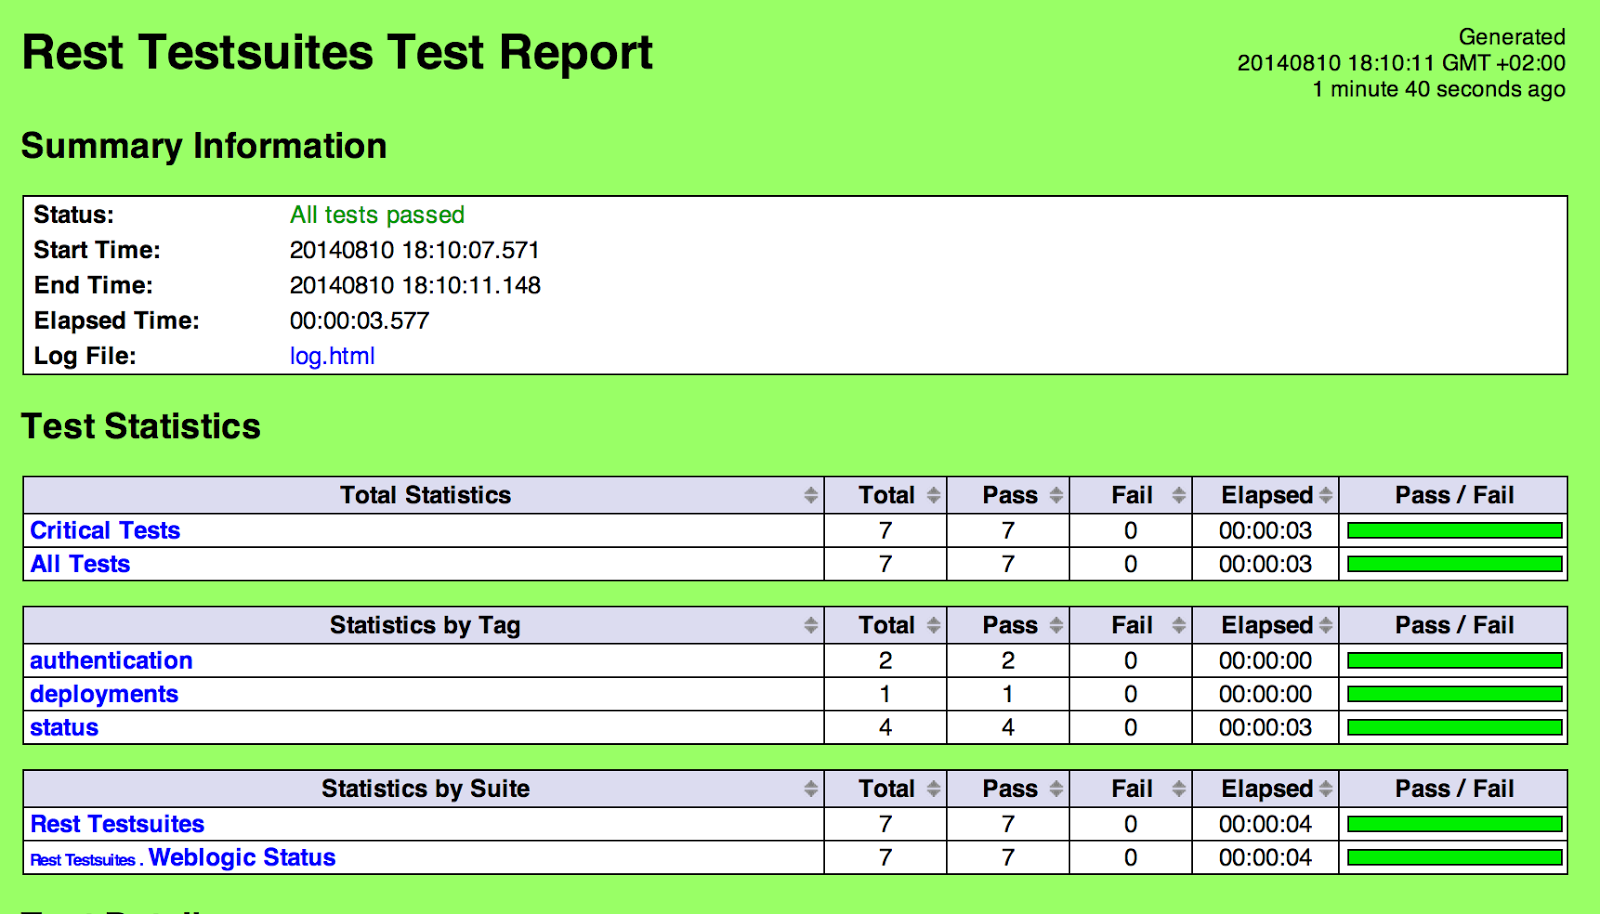This screenshot has width=1600, height=914.
Task: Select the authentication tag link
Action: [x=111, y=660]
